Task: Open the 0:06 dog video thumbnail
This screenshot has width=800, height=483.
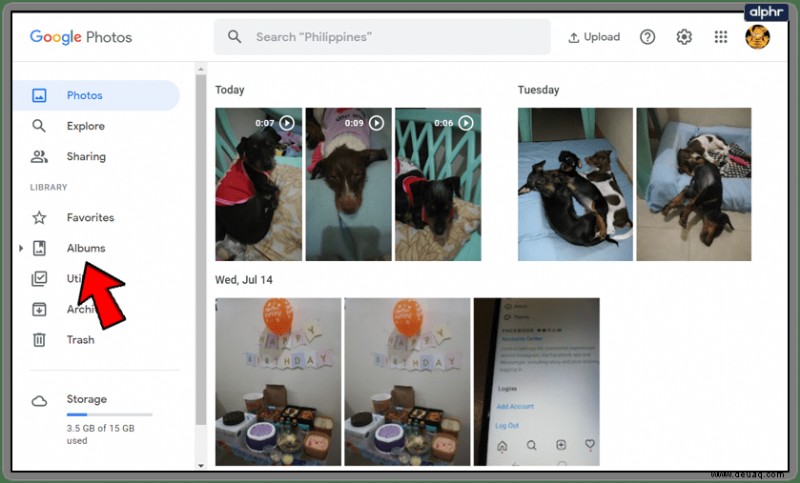Action: tap(438, 184)
